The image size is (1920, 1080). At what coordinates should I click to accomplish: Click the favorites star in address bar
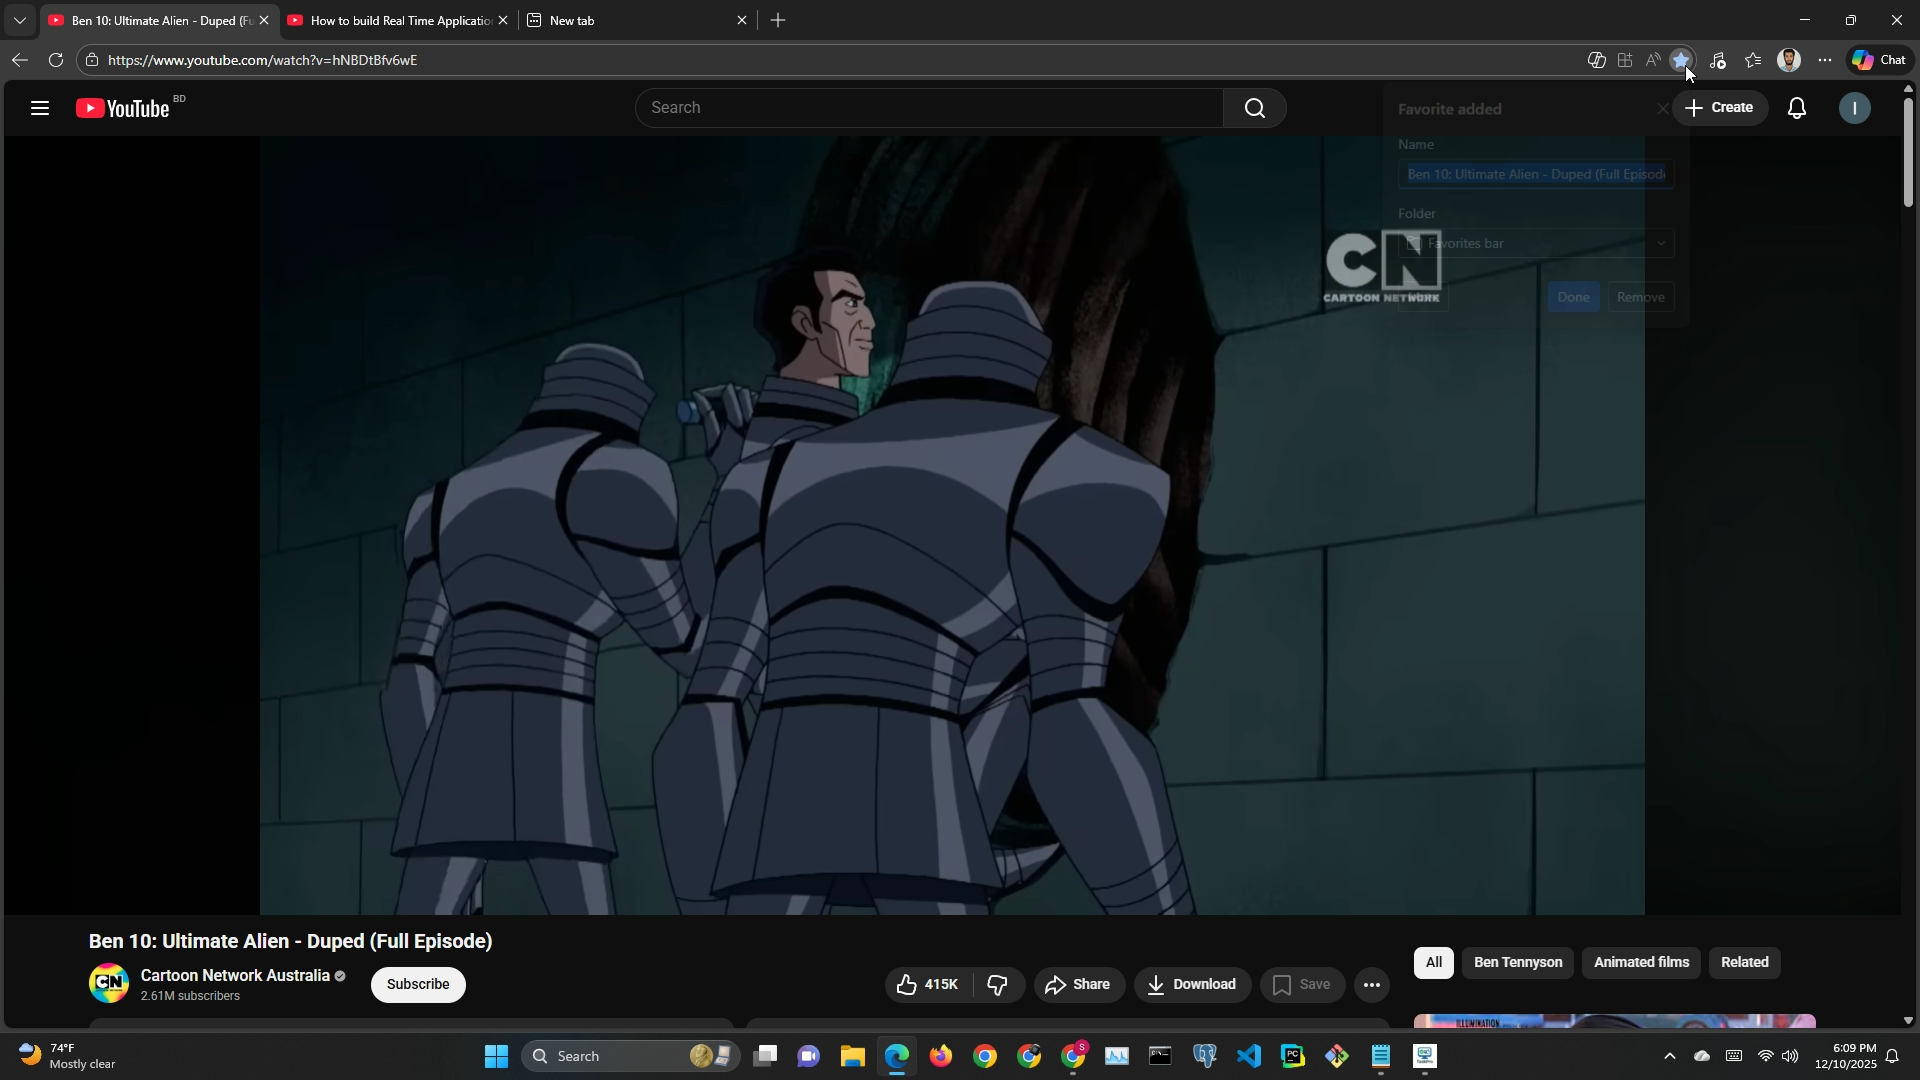[x=1681, y=60]
